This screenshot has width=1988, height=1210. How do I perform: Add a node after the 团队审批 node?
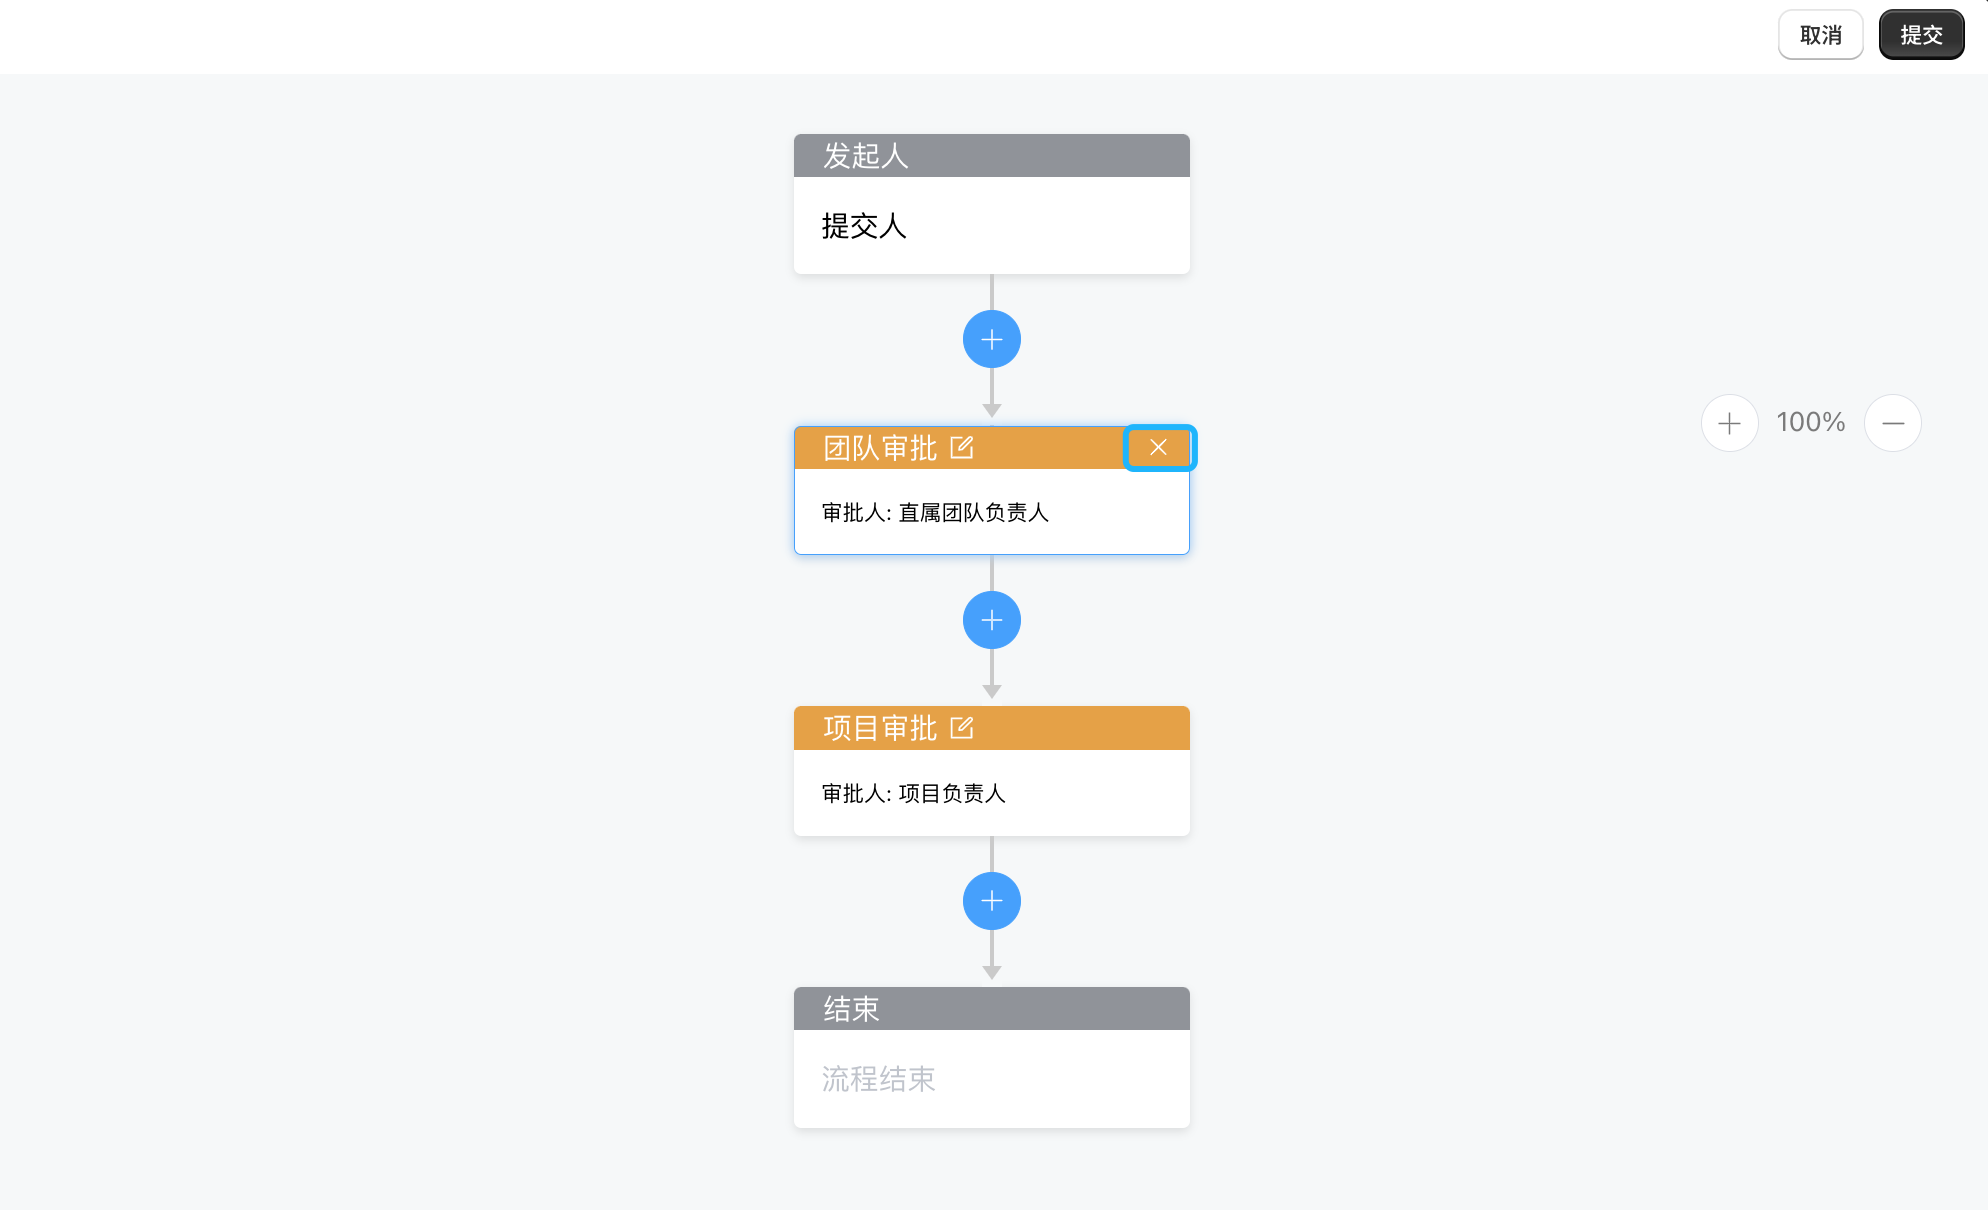coord(991,620)
